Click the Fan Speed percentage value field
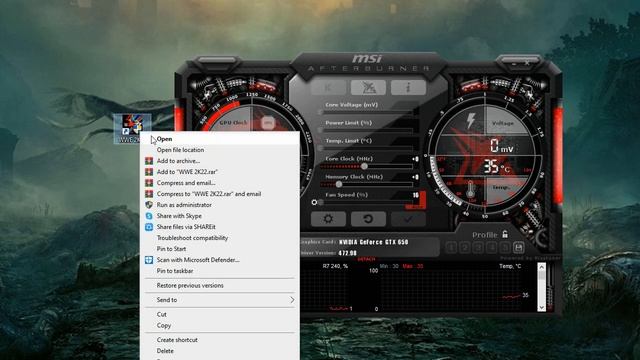Screen dimensions: 640x360 point(416,195)
